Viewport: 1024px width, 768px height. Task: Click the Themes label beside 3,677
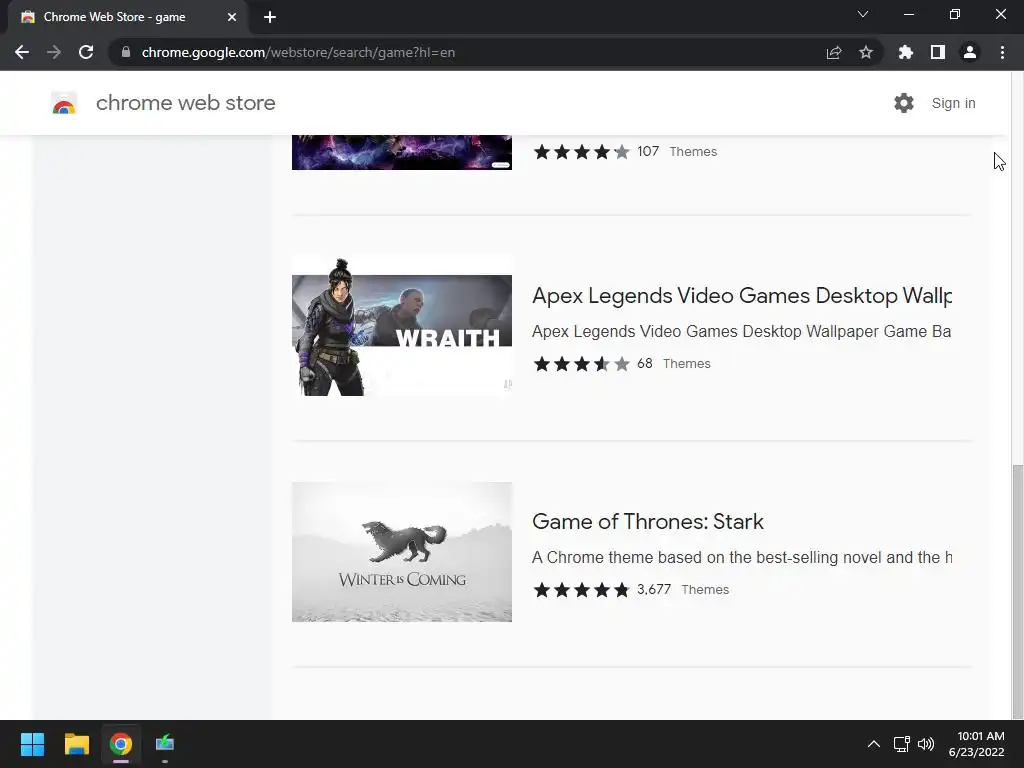(x=705, y=590)
